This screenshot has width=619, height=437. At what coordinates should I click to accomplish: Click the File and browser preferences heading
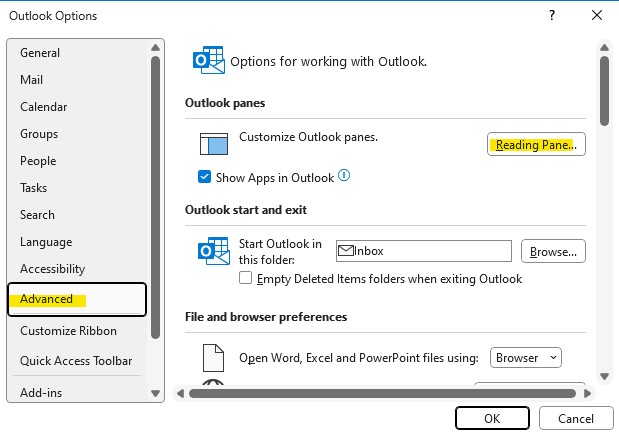tap(266, 317)
